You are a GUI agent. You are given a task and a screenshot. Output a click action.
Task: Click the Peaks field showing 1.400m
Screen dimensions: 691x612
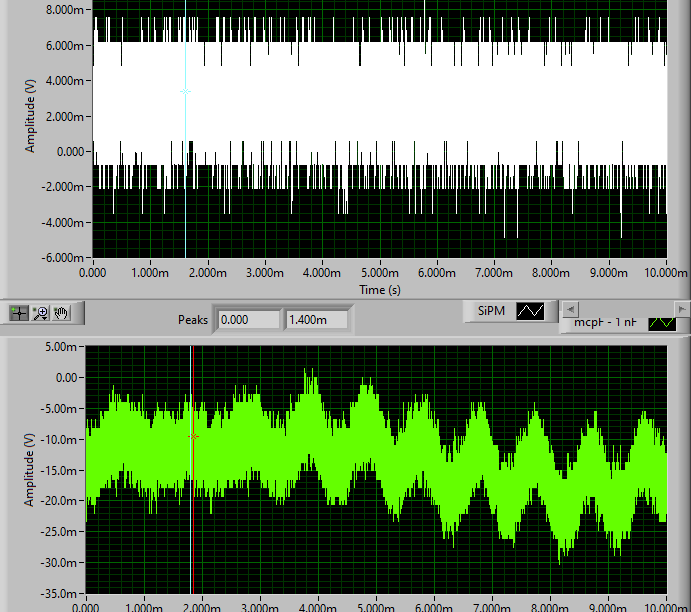click(316, 320)
